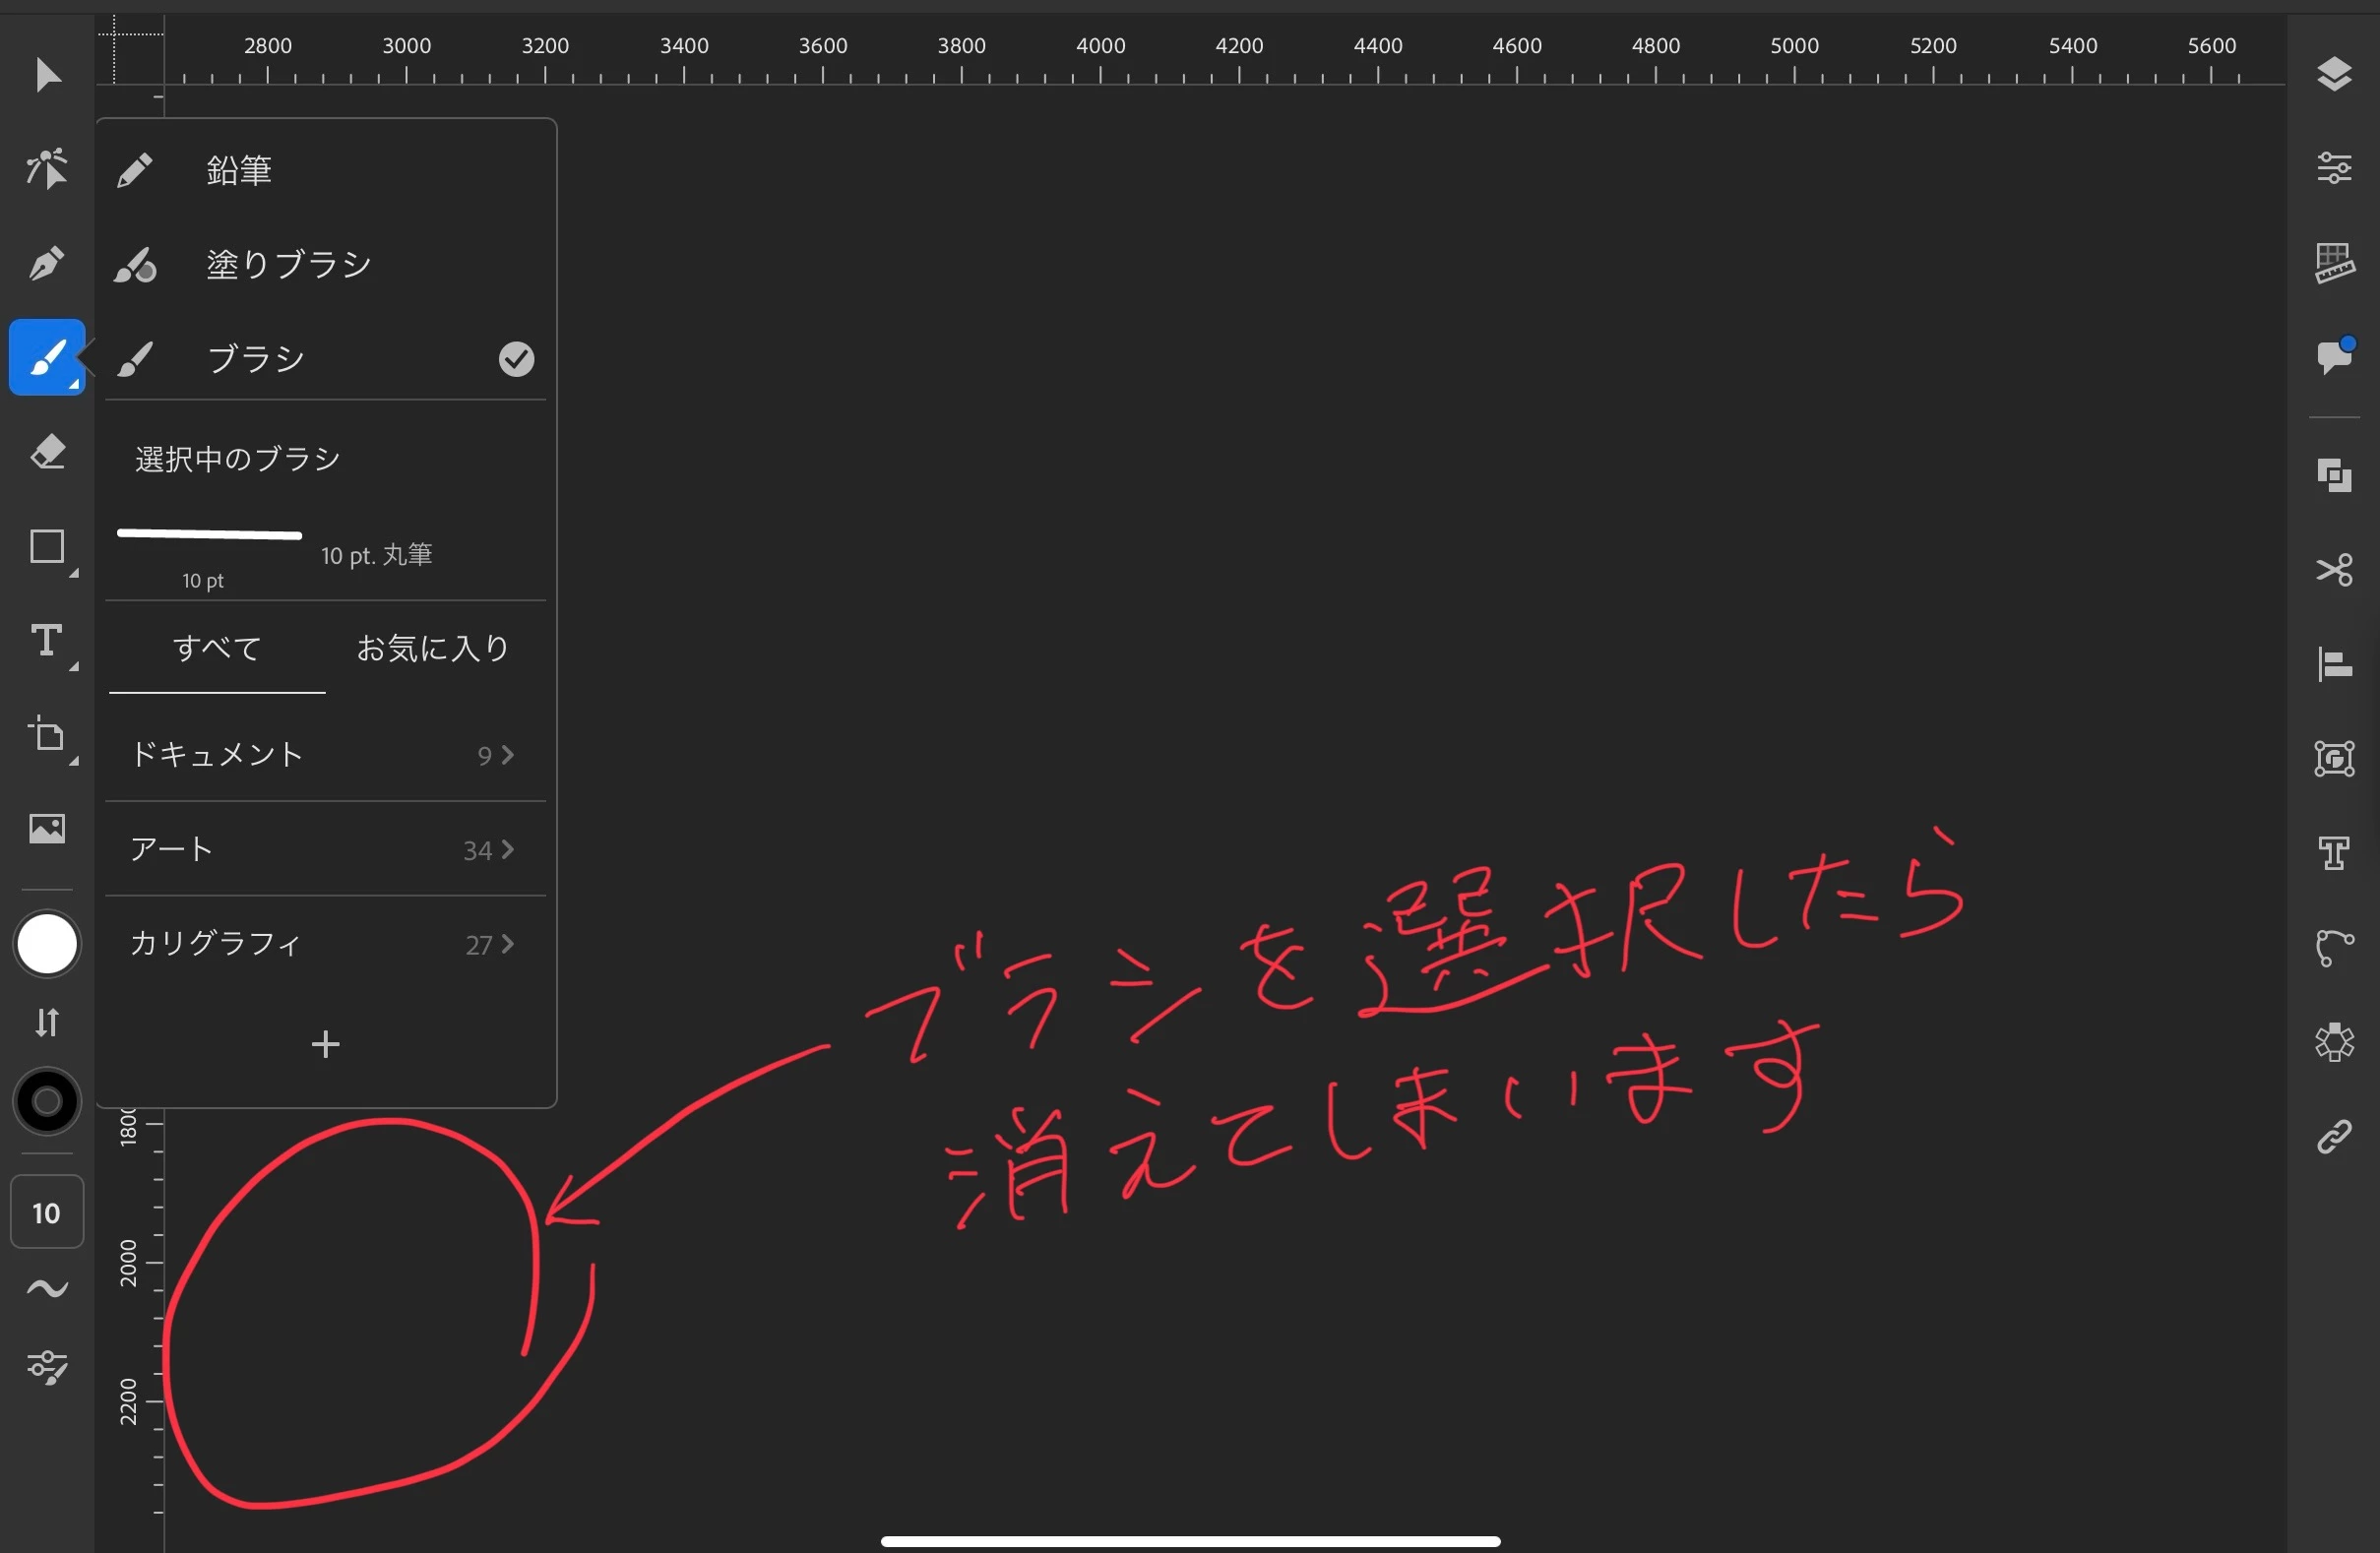Open the Properties sliders panel

click(2333, 168)
